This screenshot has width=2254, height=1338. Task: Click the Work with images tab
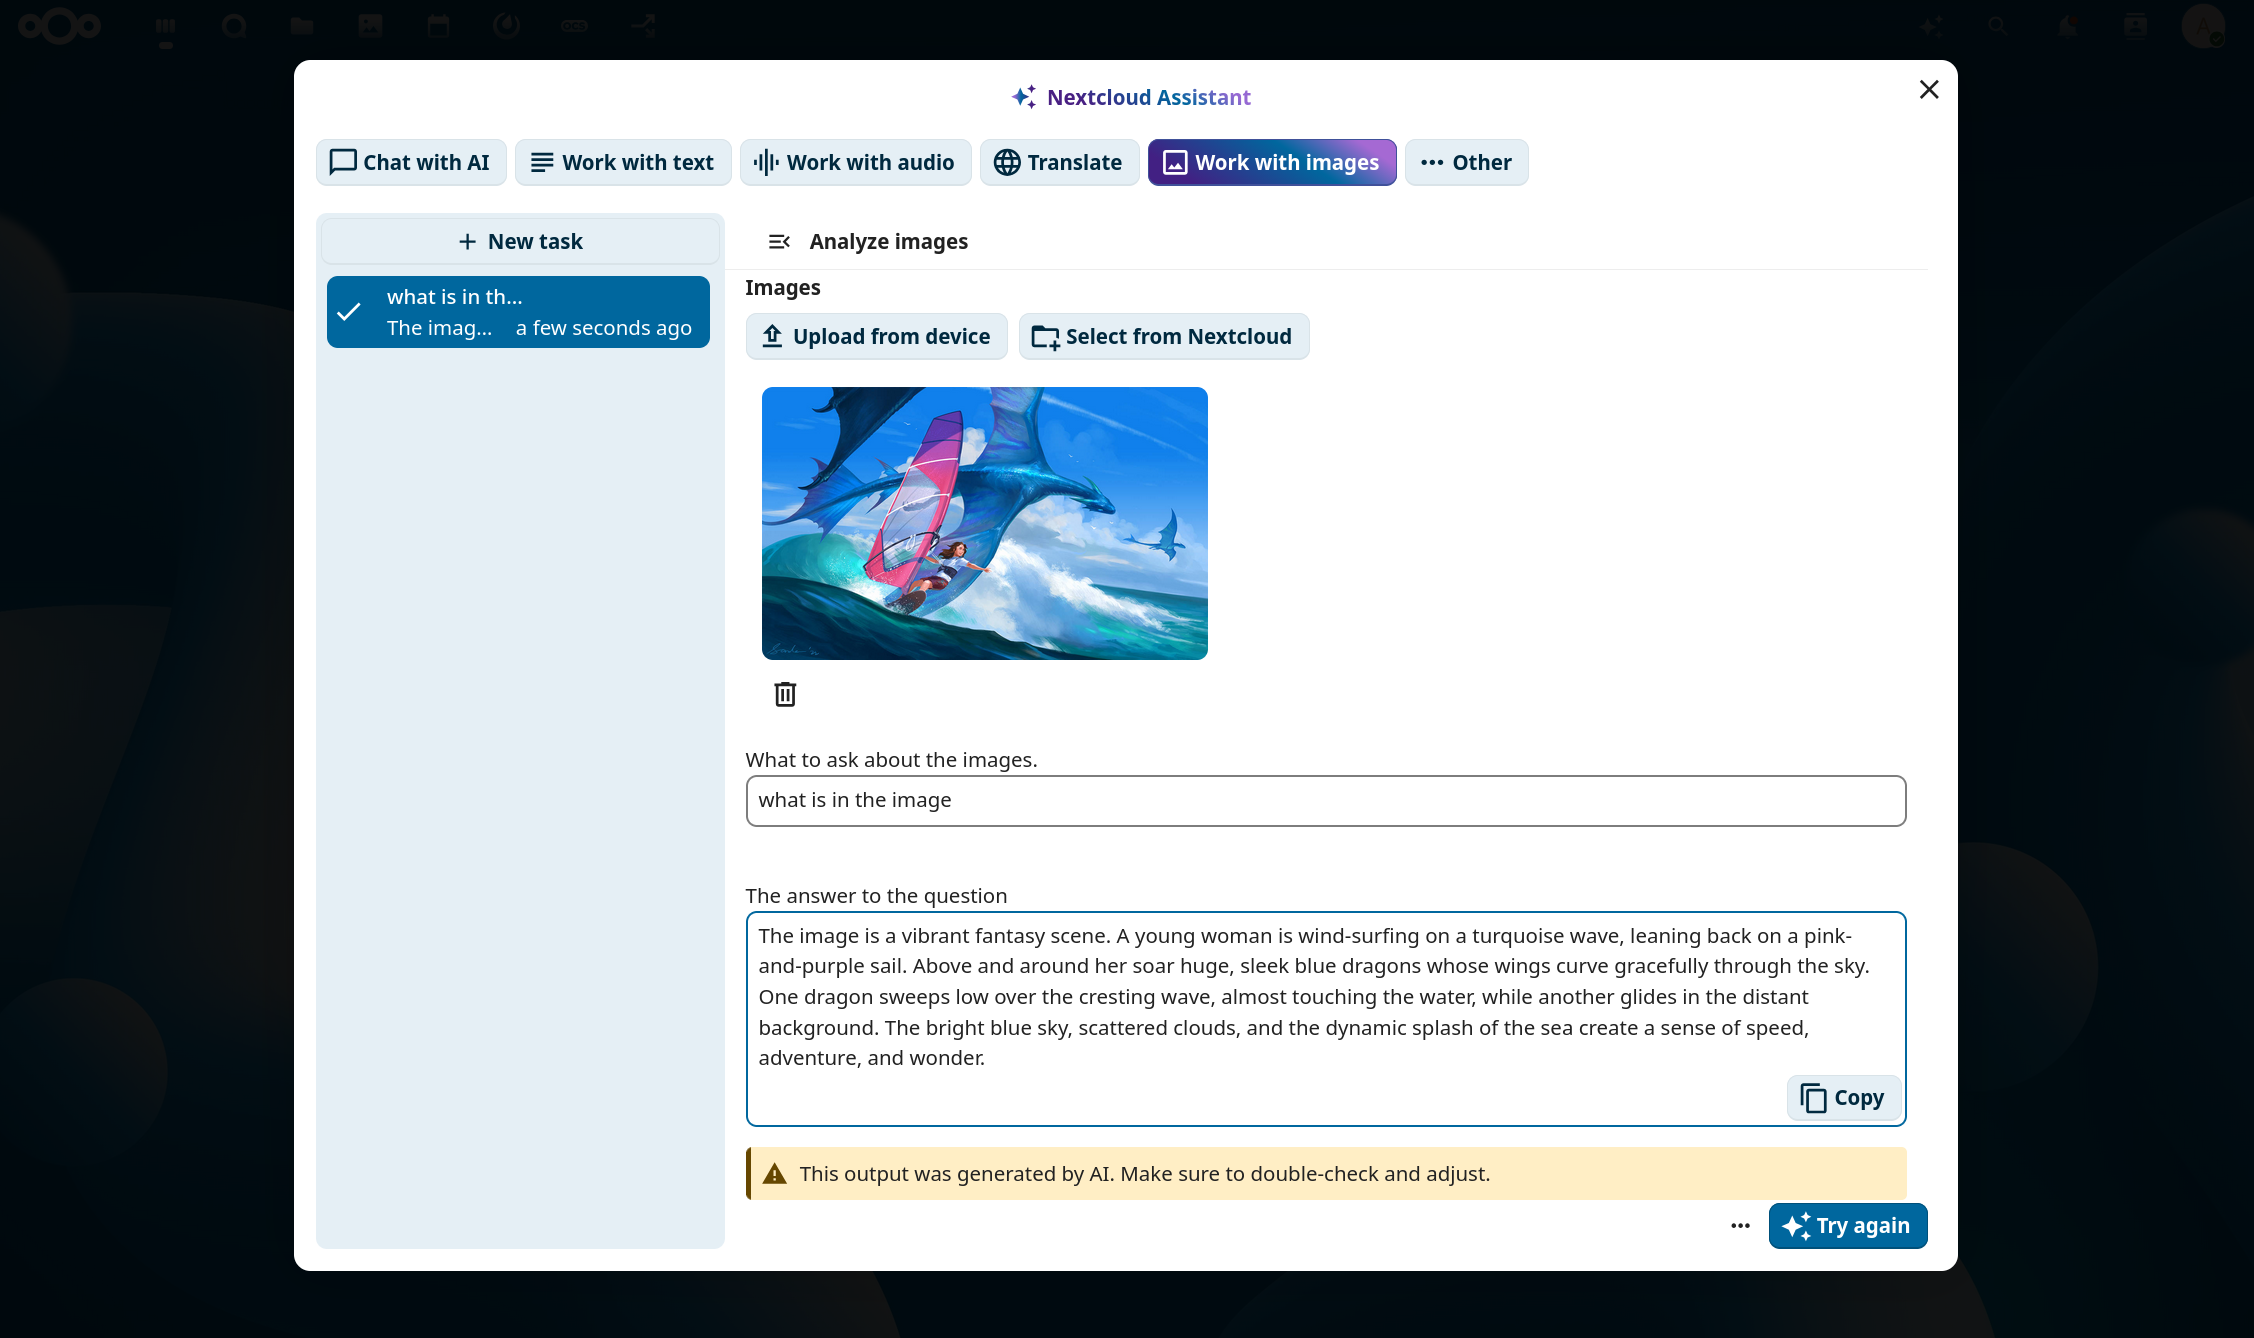1271,162
